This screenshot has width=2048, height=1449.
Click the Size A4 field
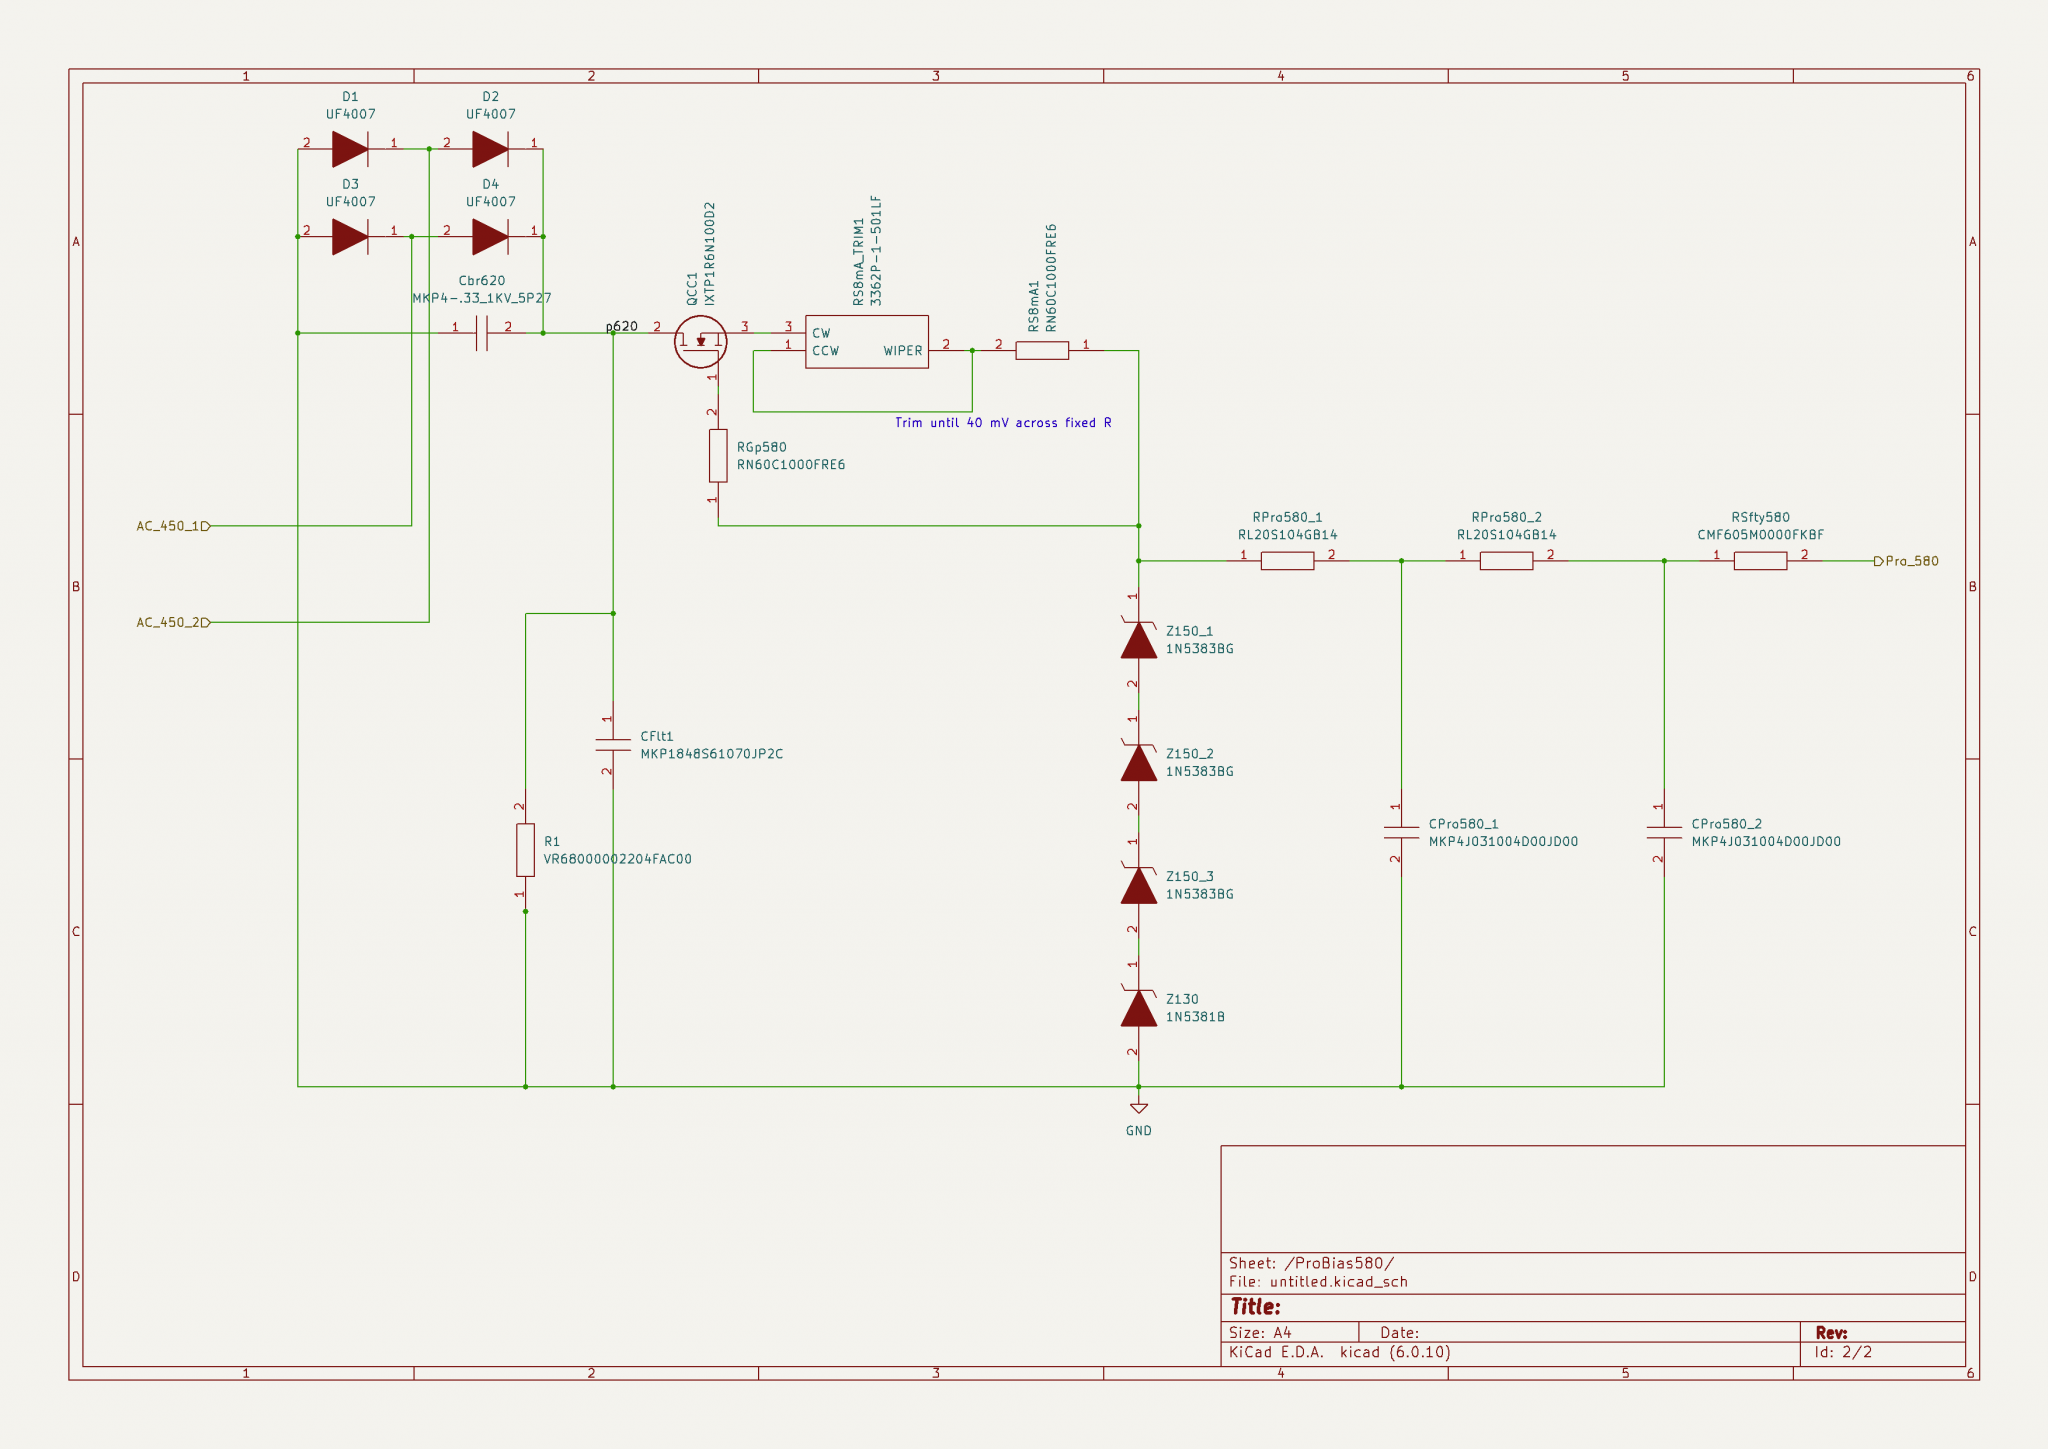(x=1260, y=1333)
